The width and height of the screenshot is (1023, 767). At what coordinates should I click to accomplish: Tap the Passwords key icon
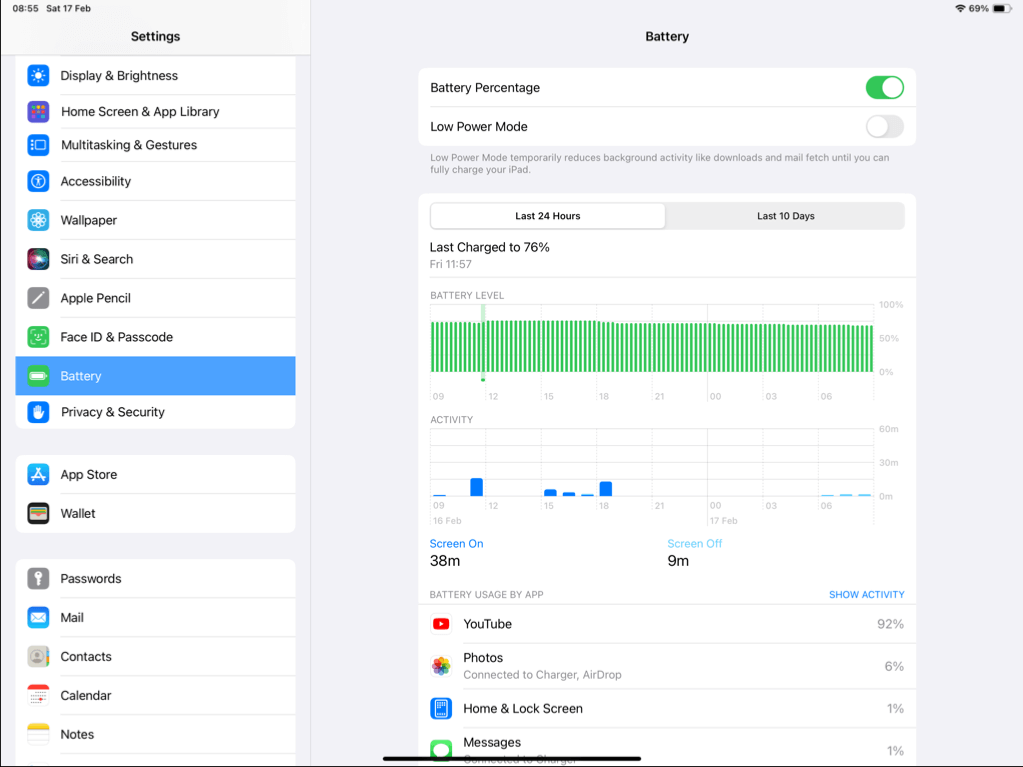click(x=38, y=579)
